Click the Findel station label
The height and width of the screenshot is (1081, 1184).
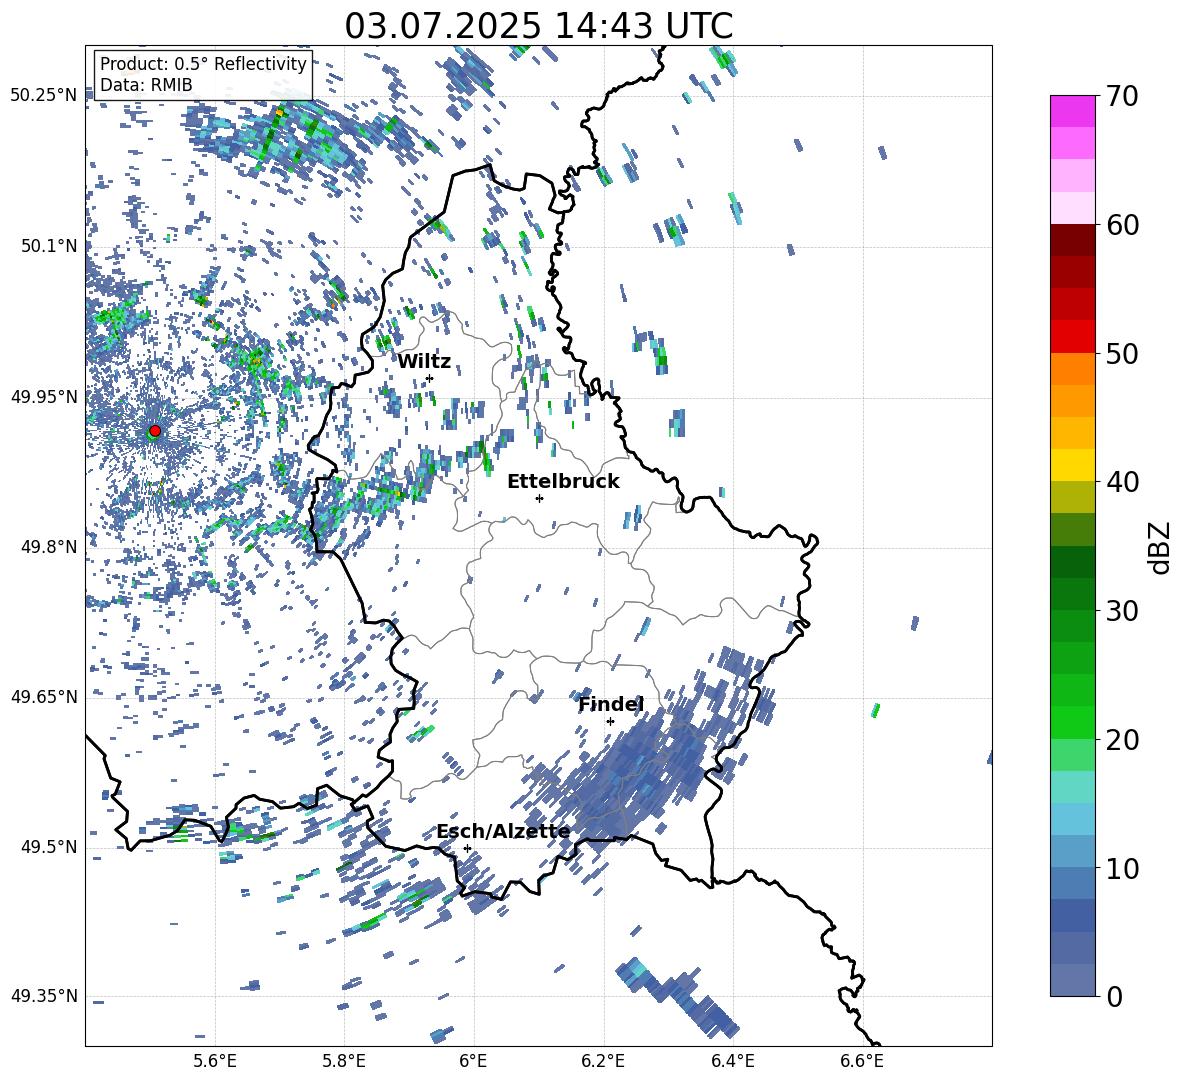click(x=611, y=704)
